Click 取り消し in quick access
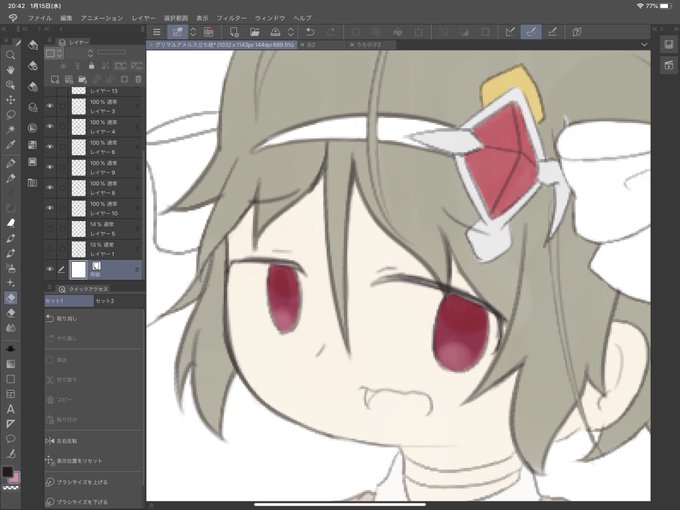 (66, 319)
